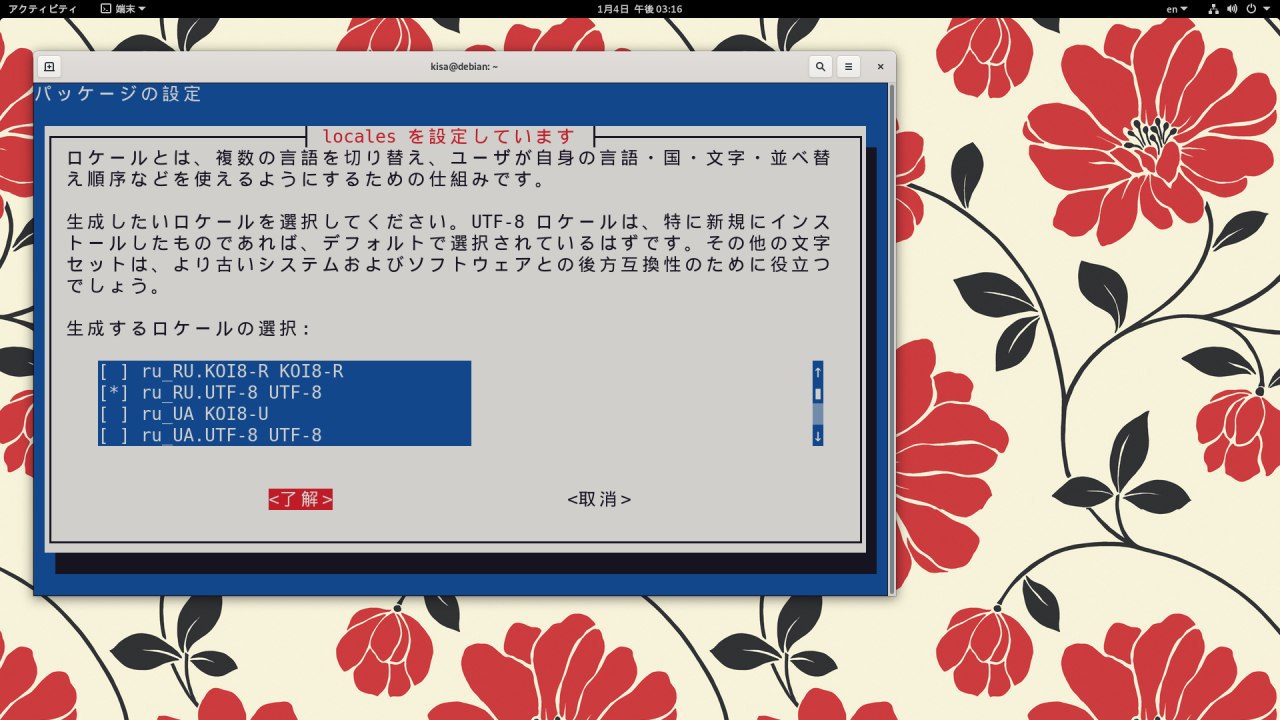Open the en input source menu
The width and height of the screenshot is (1280, 720).
pos(1177,9)
